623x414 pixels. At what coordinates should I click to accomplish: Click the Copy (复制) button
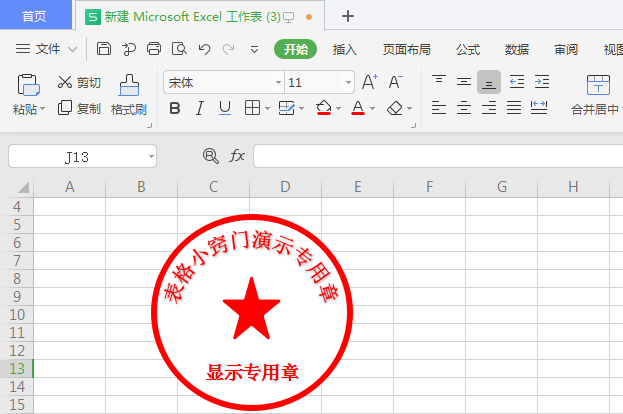[x=79, y=108]
